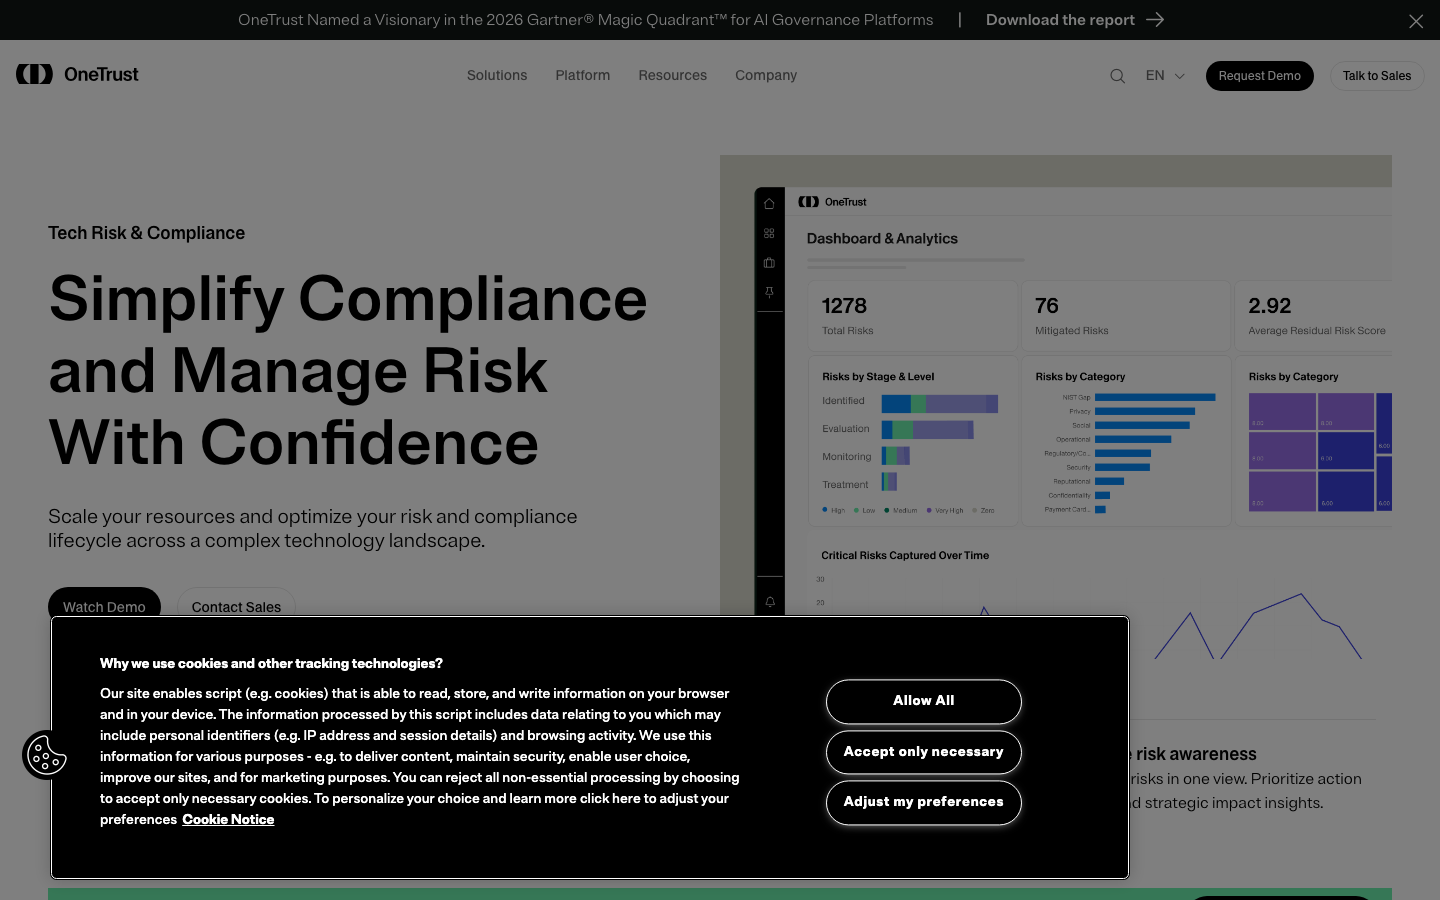Click Accept only necessary button
Screen dimensions: 1440x900
924,752
